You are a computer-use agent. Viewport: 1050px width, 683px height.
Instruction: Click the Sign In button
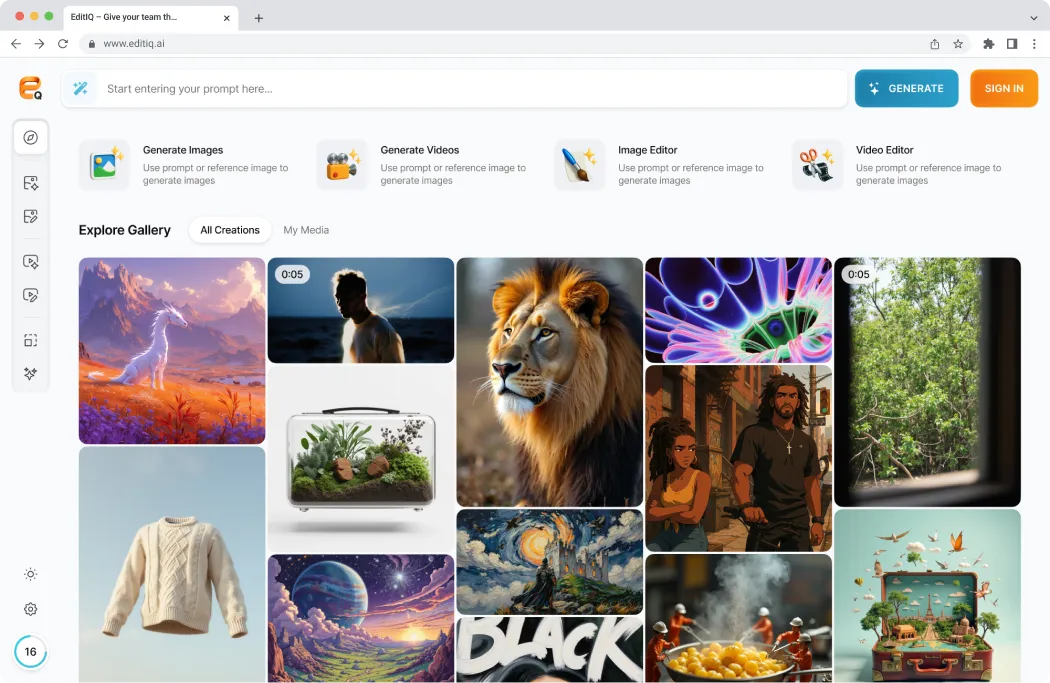click(1003, 89)
